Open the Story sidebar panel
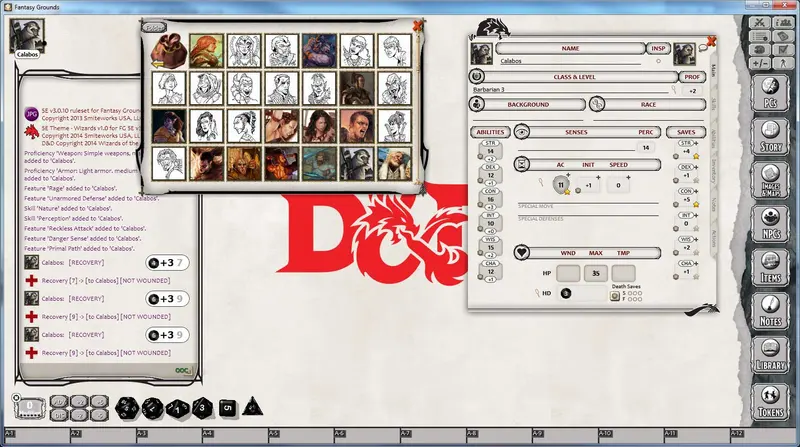 point(770,137)
